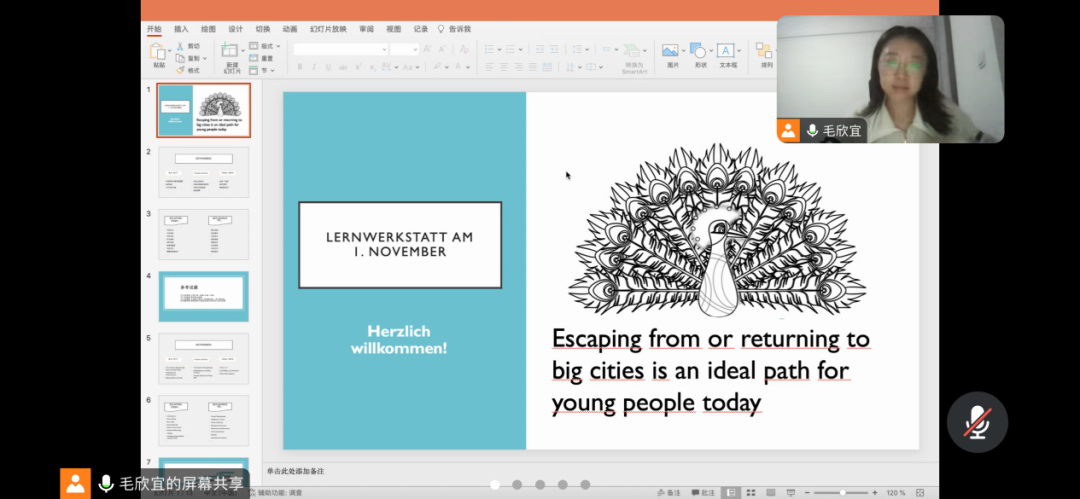
Task: Open the Slide Show (幻灯片放映) tab
Action: pyautogui.click(x=328, y=29)
